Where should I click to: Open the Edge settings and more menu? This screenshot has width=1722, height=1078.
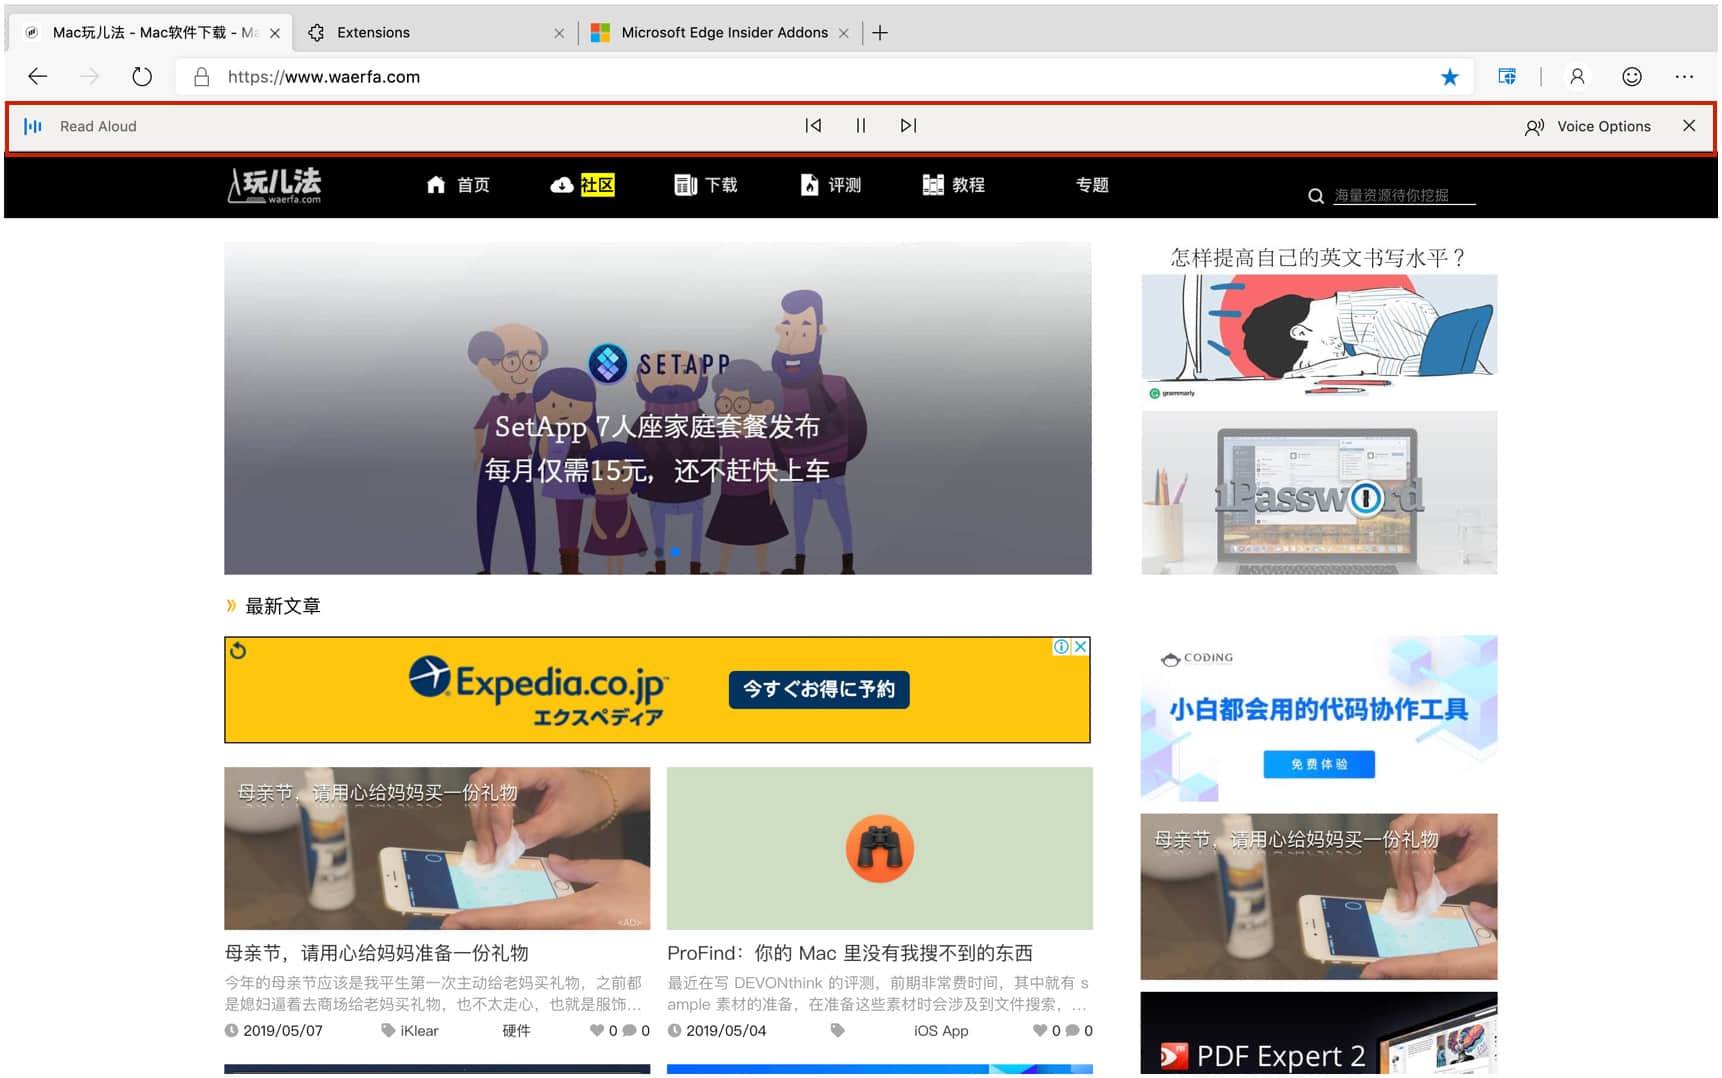pyautogui.click(x=1684, y=77)
